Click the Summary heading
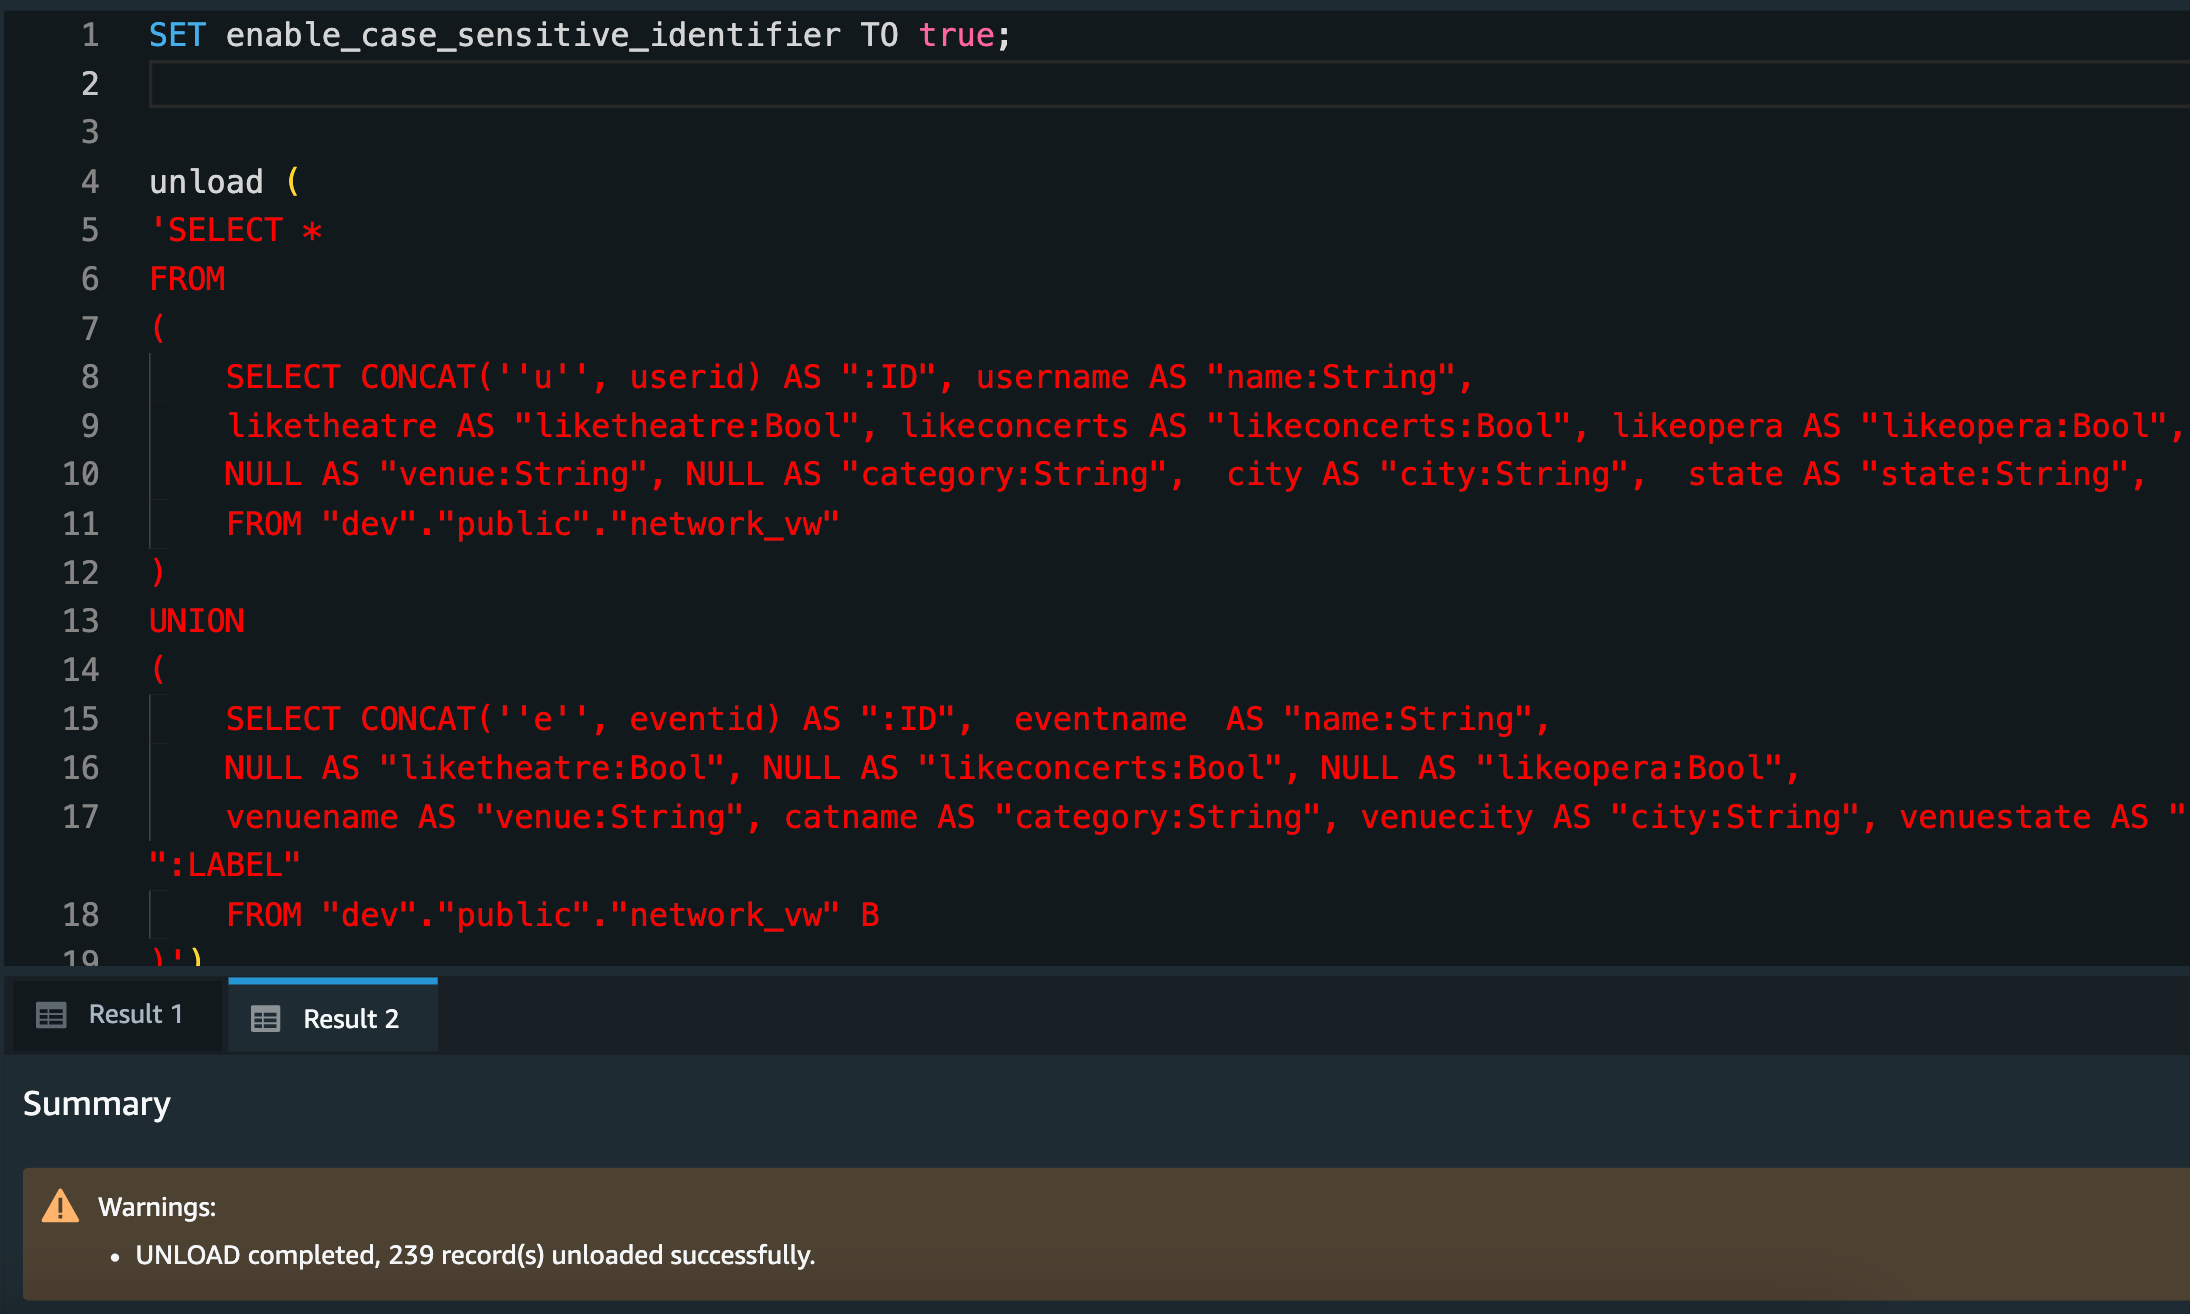The width and height of the screenshot is (2190, 1314). [x=97, y=1103]
